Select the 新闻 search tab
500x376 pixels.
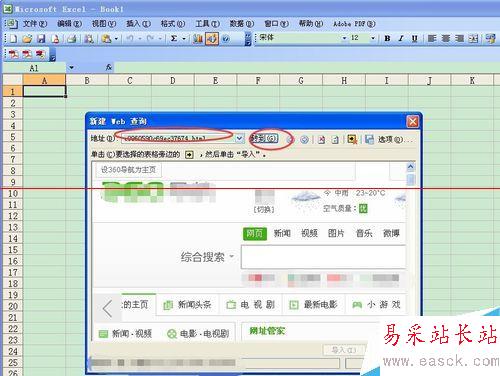tap(282, 233)
